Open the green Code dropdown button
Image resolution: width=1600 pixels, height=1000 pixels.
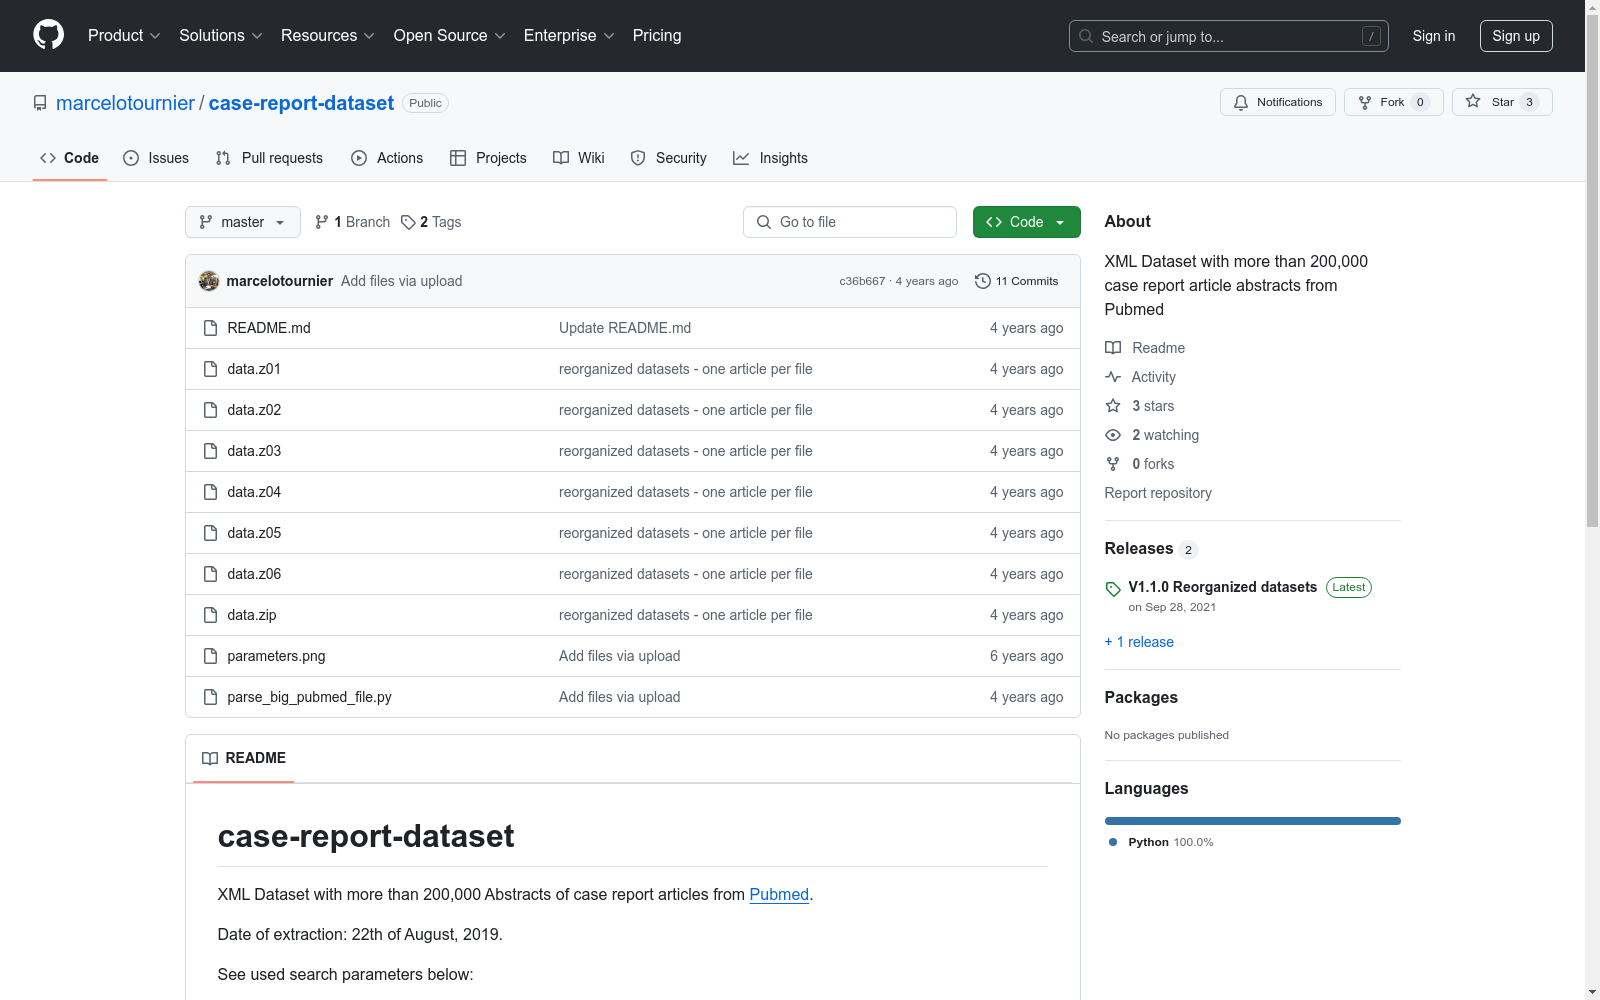coord(1026,222)
